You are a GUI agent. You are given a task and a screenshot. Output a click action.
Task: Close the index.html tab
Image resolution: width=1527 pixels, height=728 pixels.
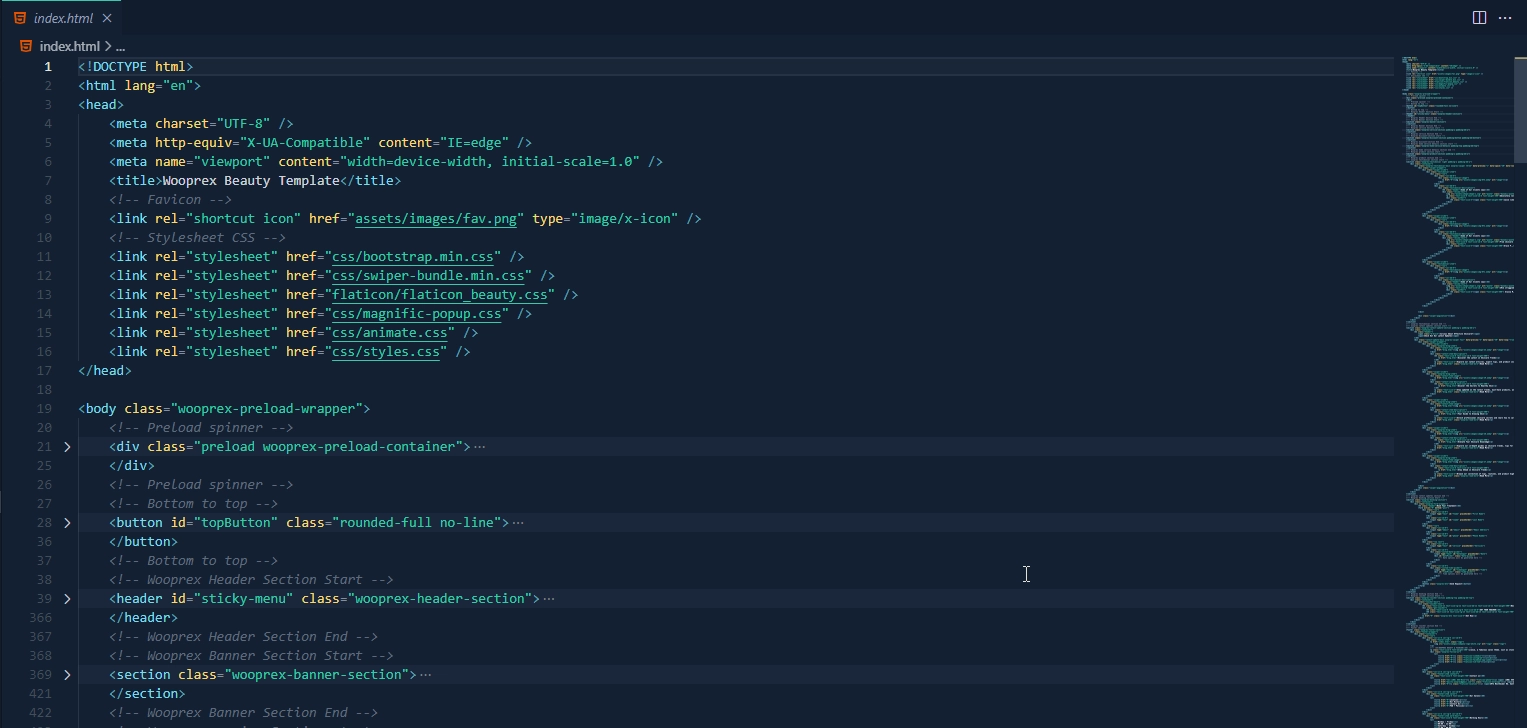coord(107,17)
